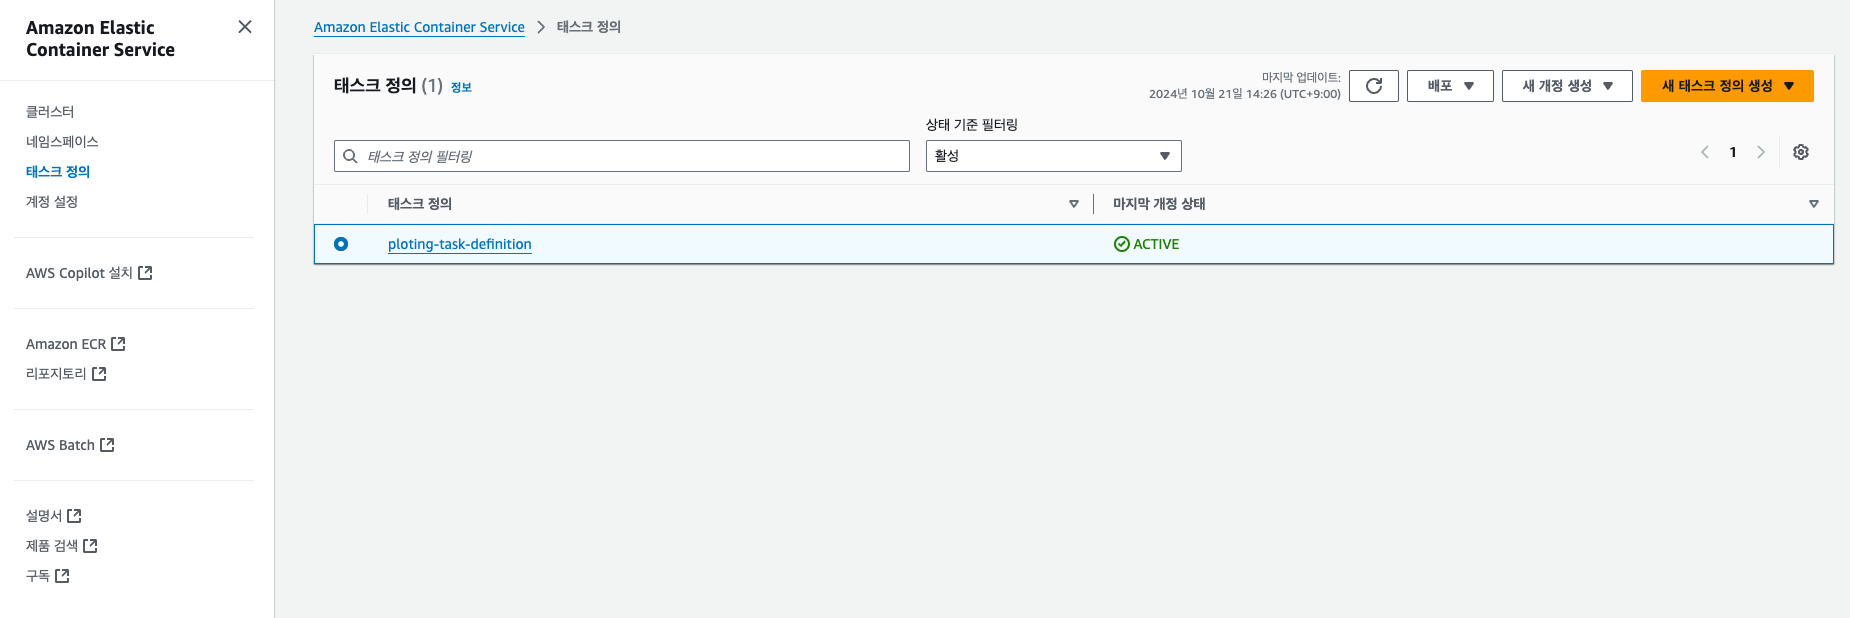Open 설명서 documentation link
1850x618 pixels.
coord(44,516)
